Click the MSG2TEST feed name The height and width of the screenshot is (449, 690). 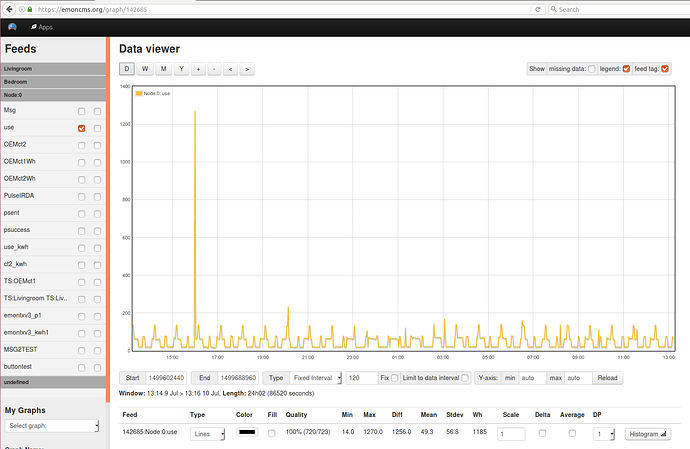[21, 350]
